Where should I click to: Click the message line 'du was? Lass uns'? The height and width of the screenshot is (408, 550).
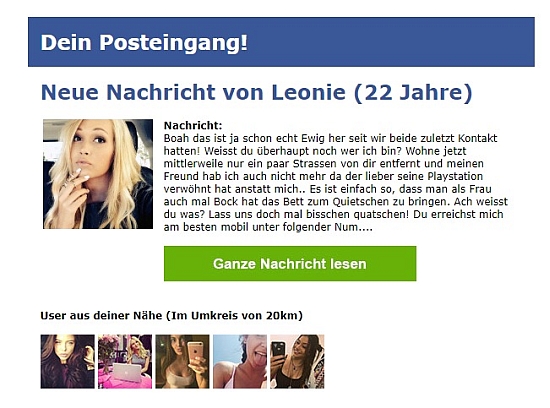(333, 214)
